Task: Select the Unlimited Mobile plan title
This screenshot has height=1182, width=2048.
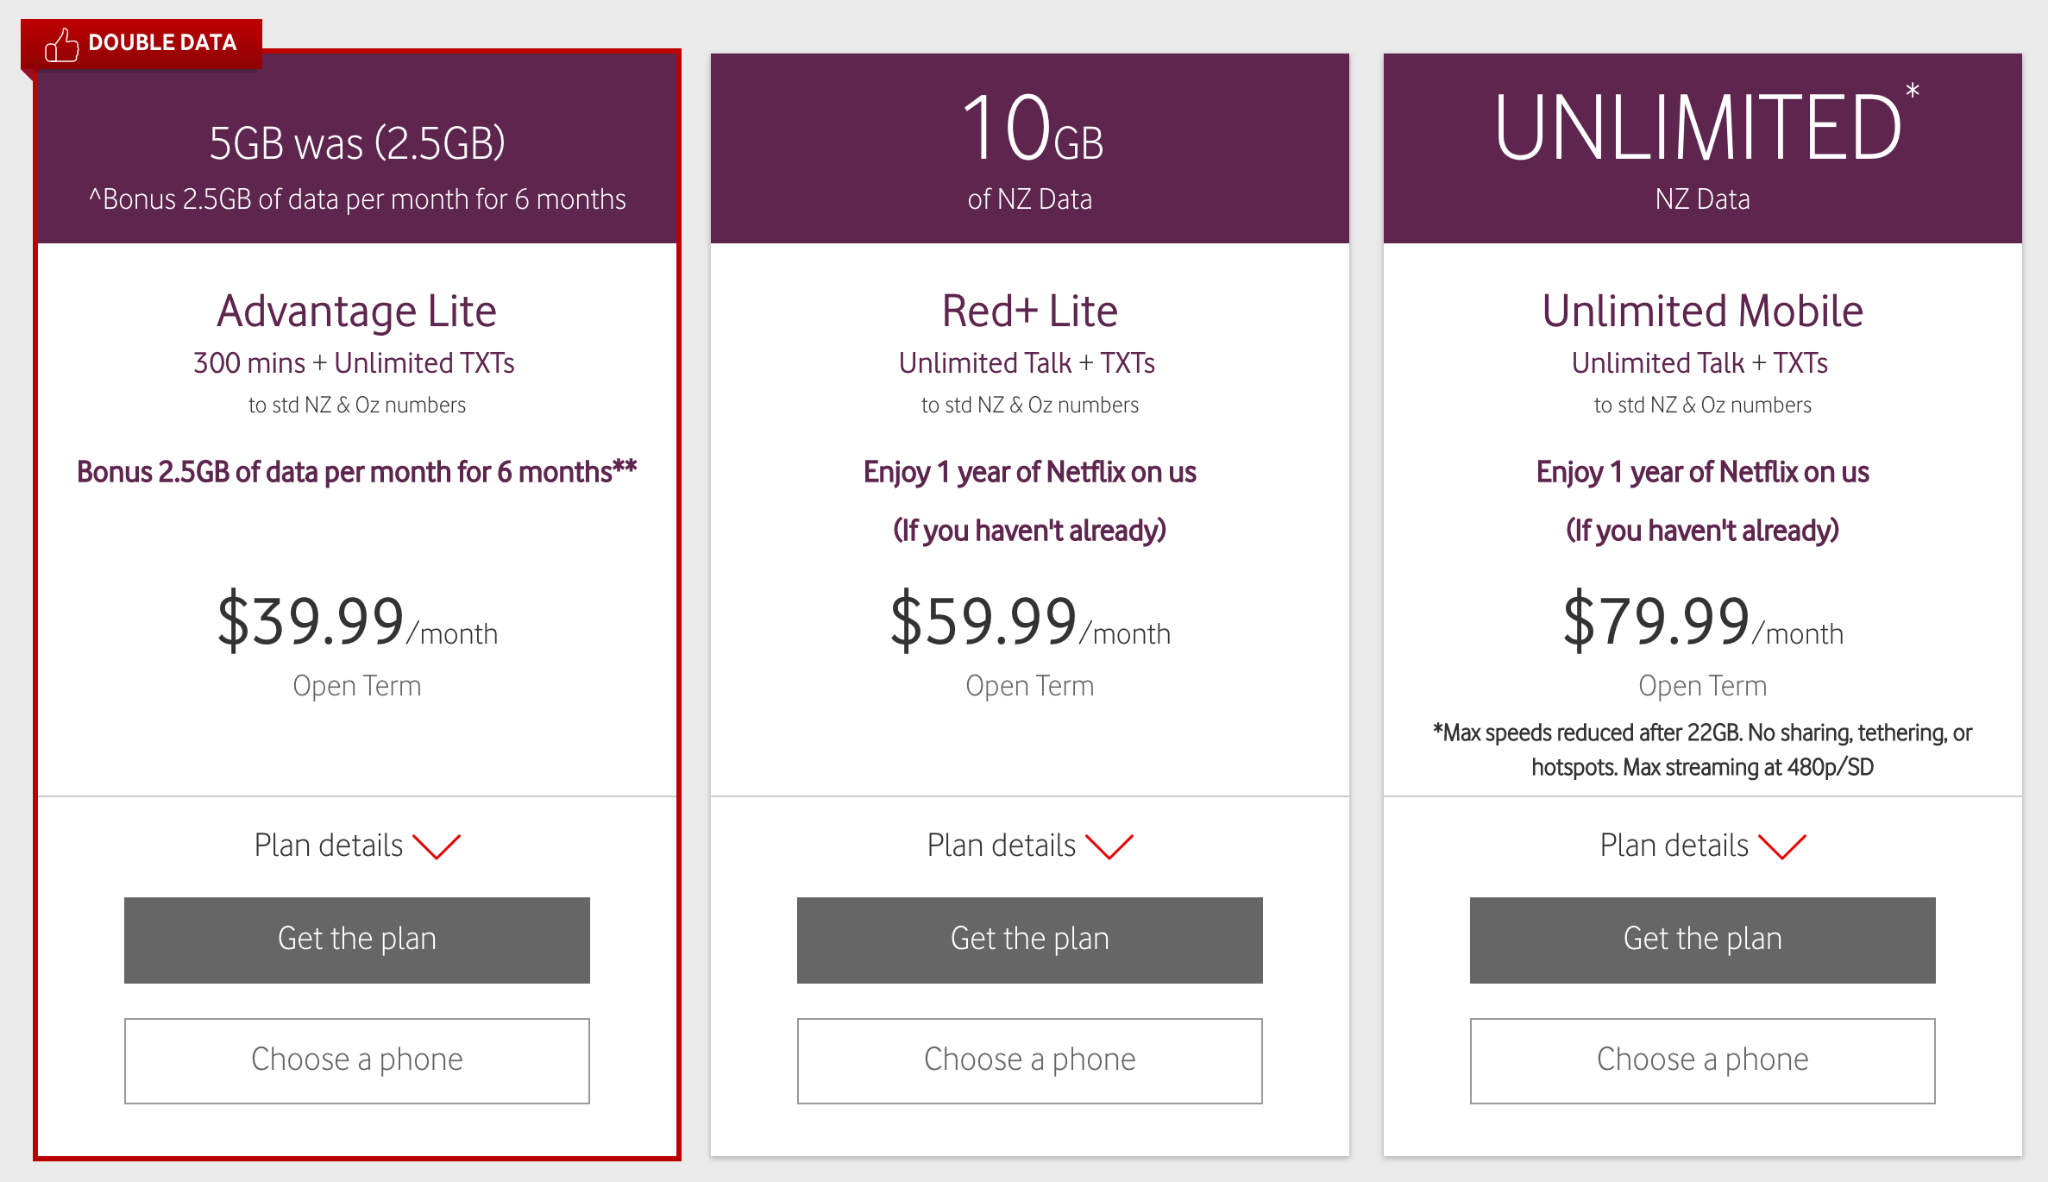Action: pos(1703,311)
